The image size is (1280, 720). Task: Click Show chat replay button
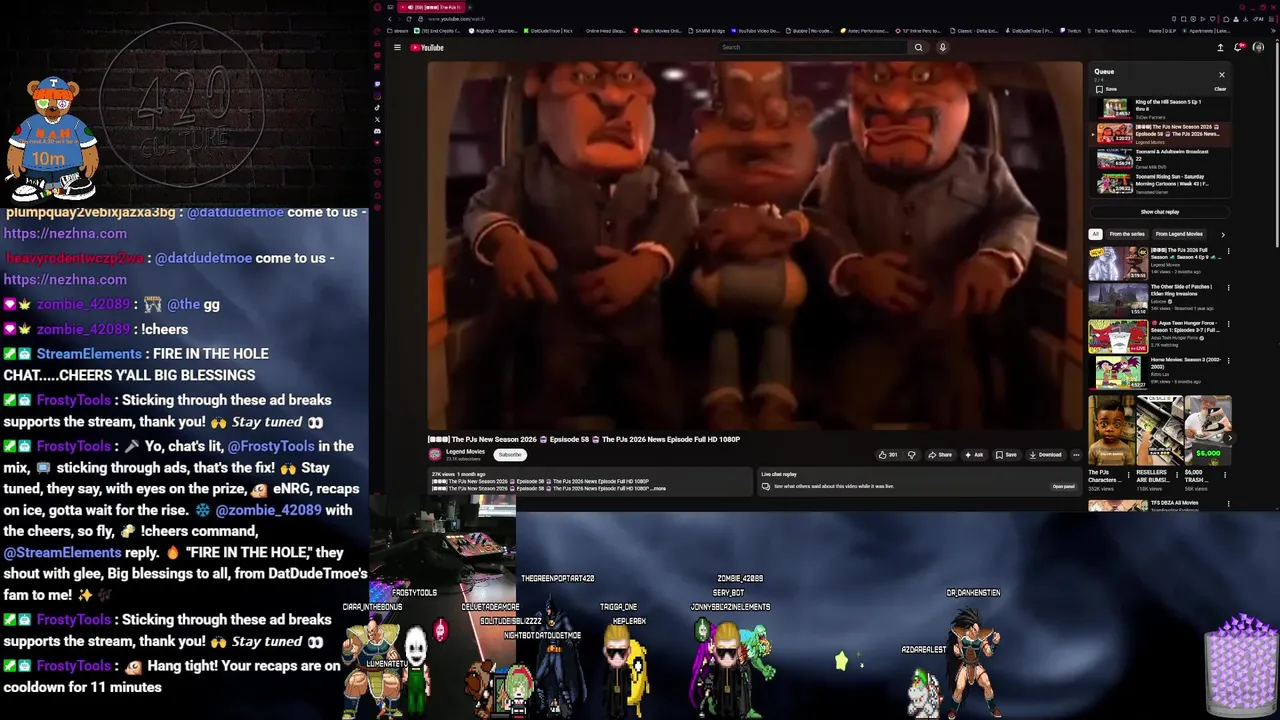pos(1160,212)
